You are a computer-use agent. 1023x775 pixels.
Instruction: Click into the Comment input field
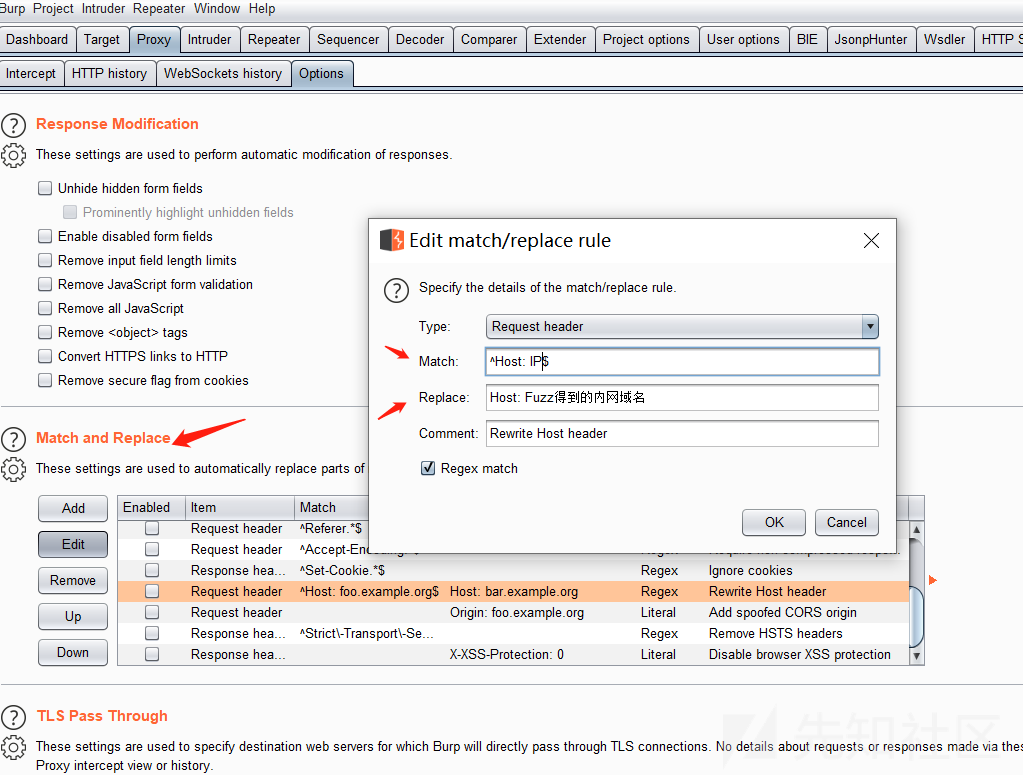point(682,433)
